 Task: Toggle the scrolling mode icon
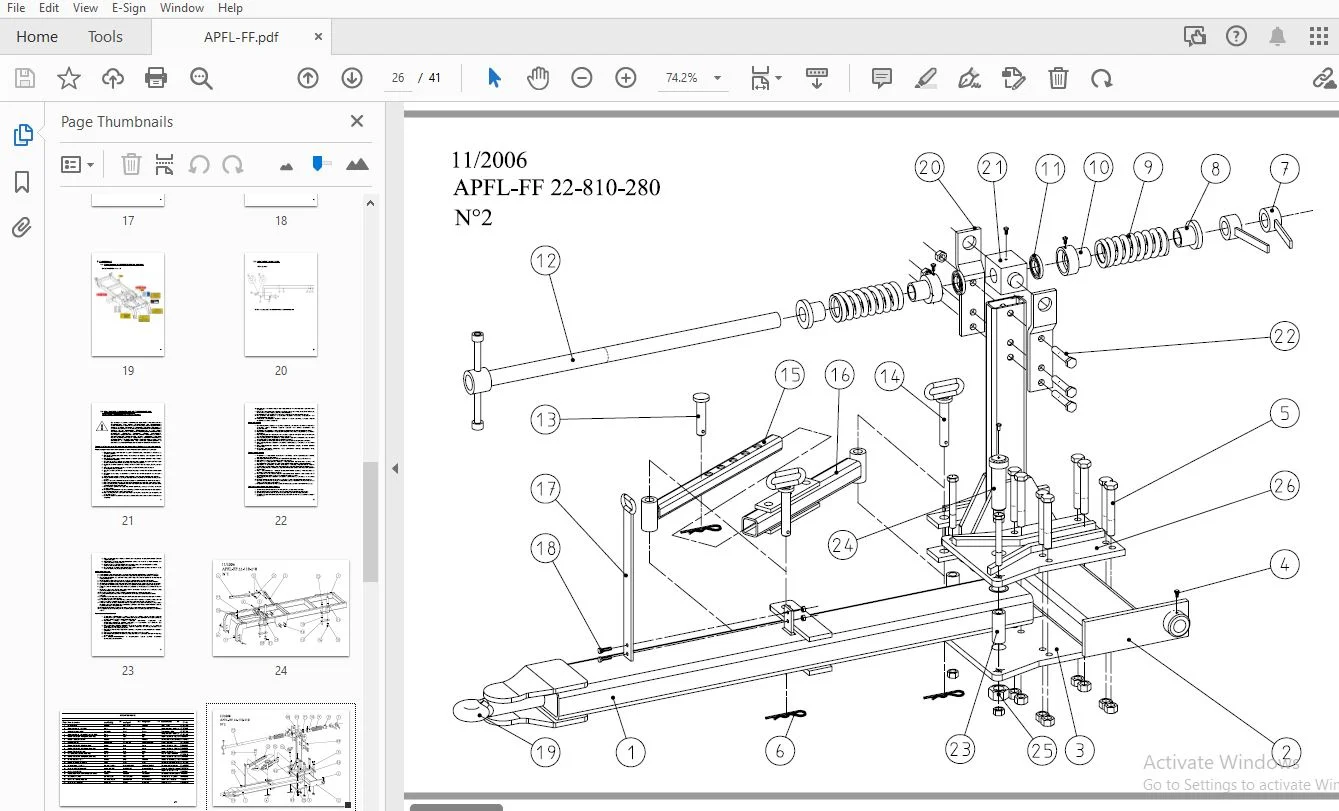[x=817, y=78]
